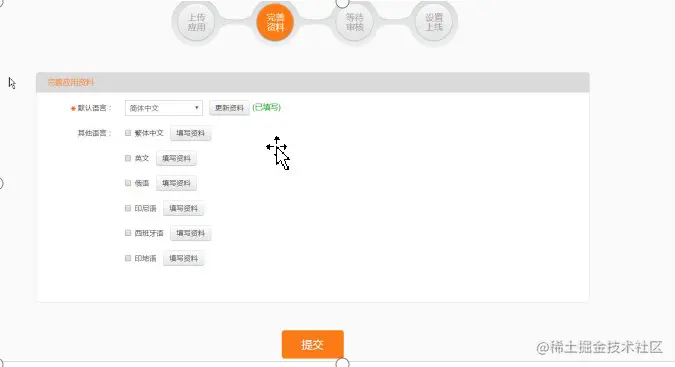The height and width of the screenshot is (367, 675).
Task: Check the 印地语 checkbox
Action: coord(128,258)
